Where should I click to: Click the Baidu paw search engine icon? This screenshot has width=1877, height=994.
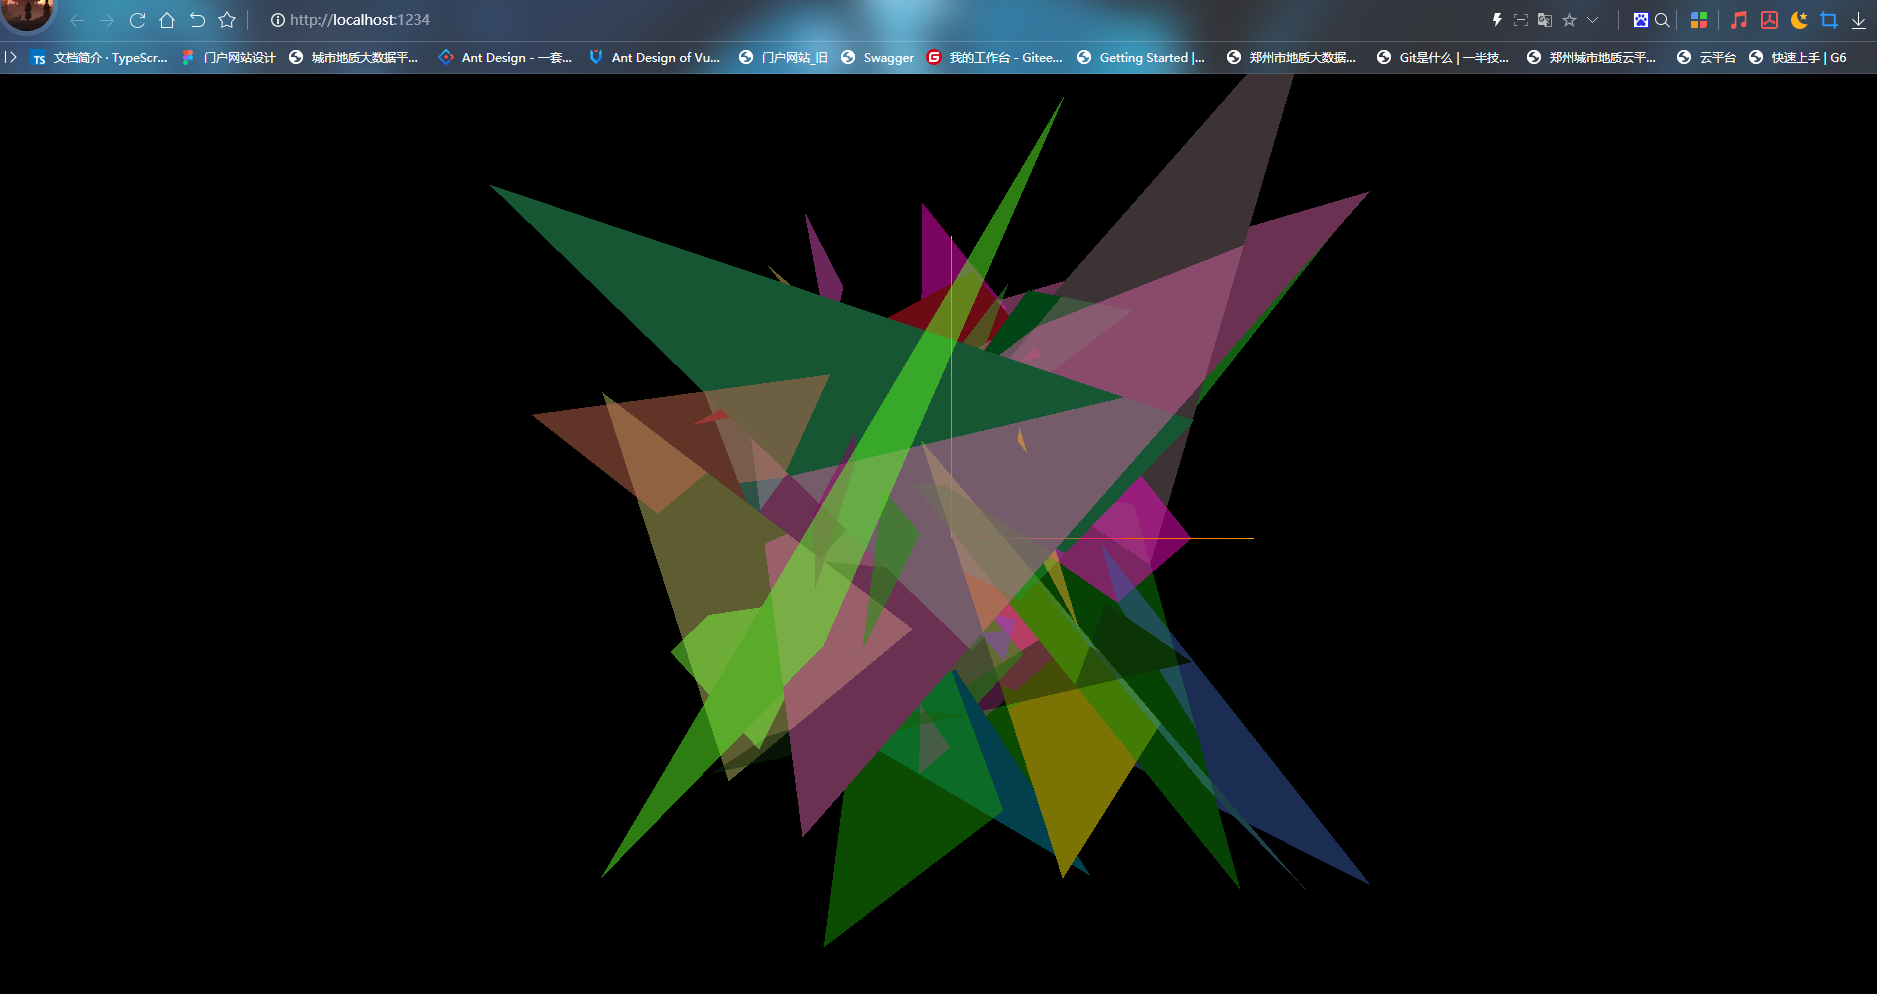(x=1641, y=20)
